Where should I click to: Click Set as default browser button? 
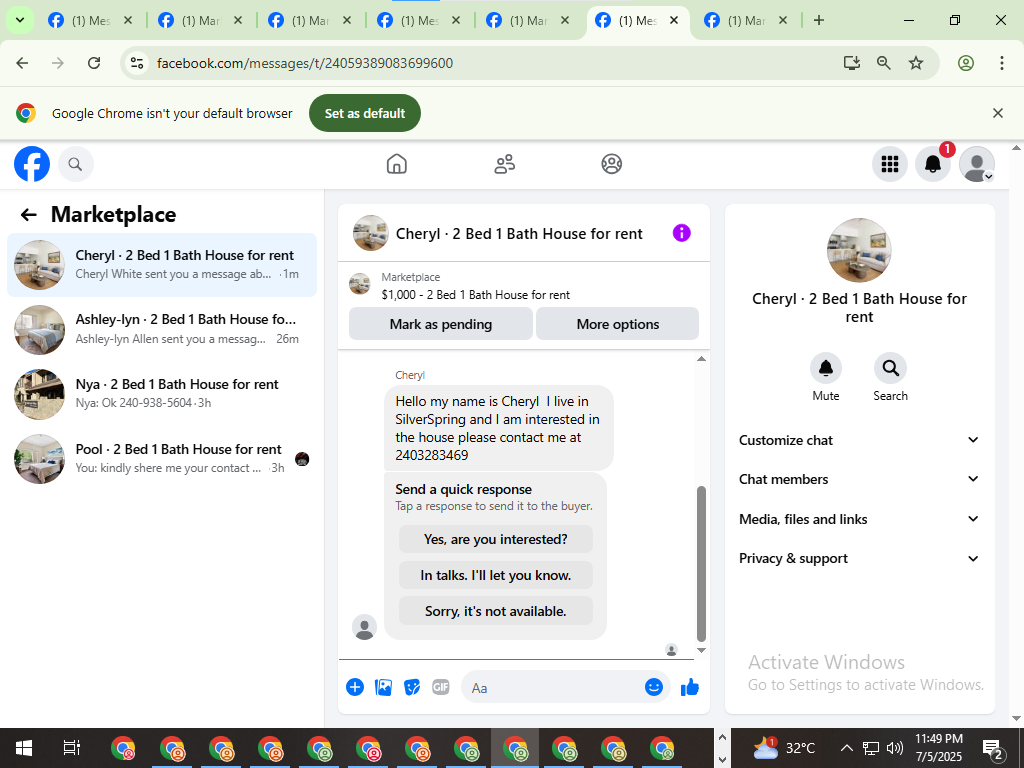click(364, 113)
